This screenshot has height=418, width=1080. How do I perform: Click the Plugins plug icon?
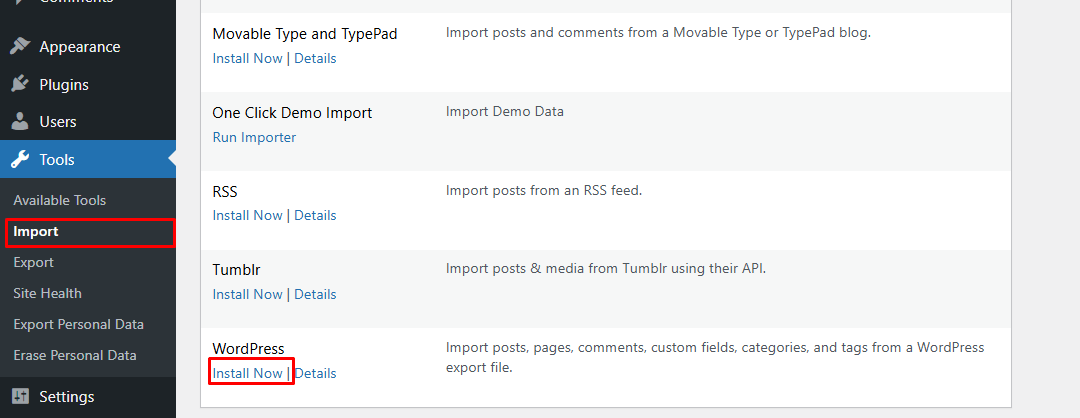[x=19, y=85]
